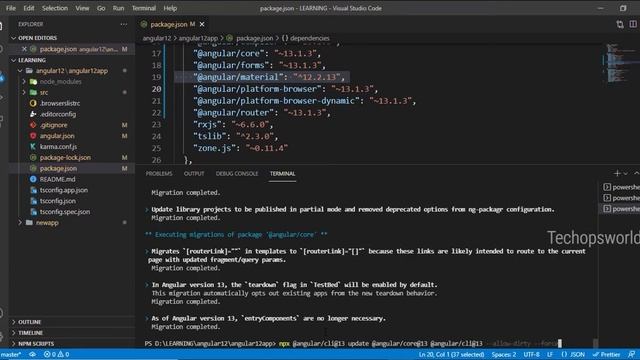Click the master branch status item
The width and height of the screenshot is (640, 360).
point(11,354)
